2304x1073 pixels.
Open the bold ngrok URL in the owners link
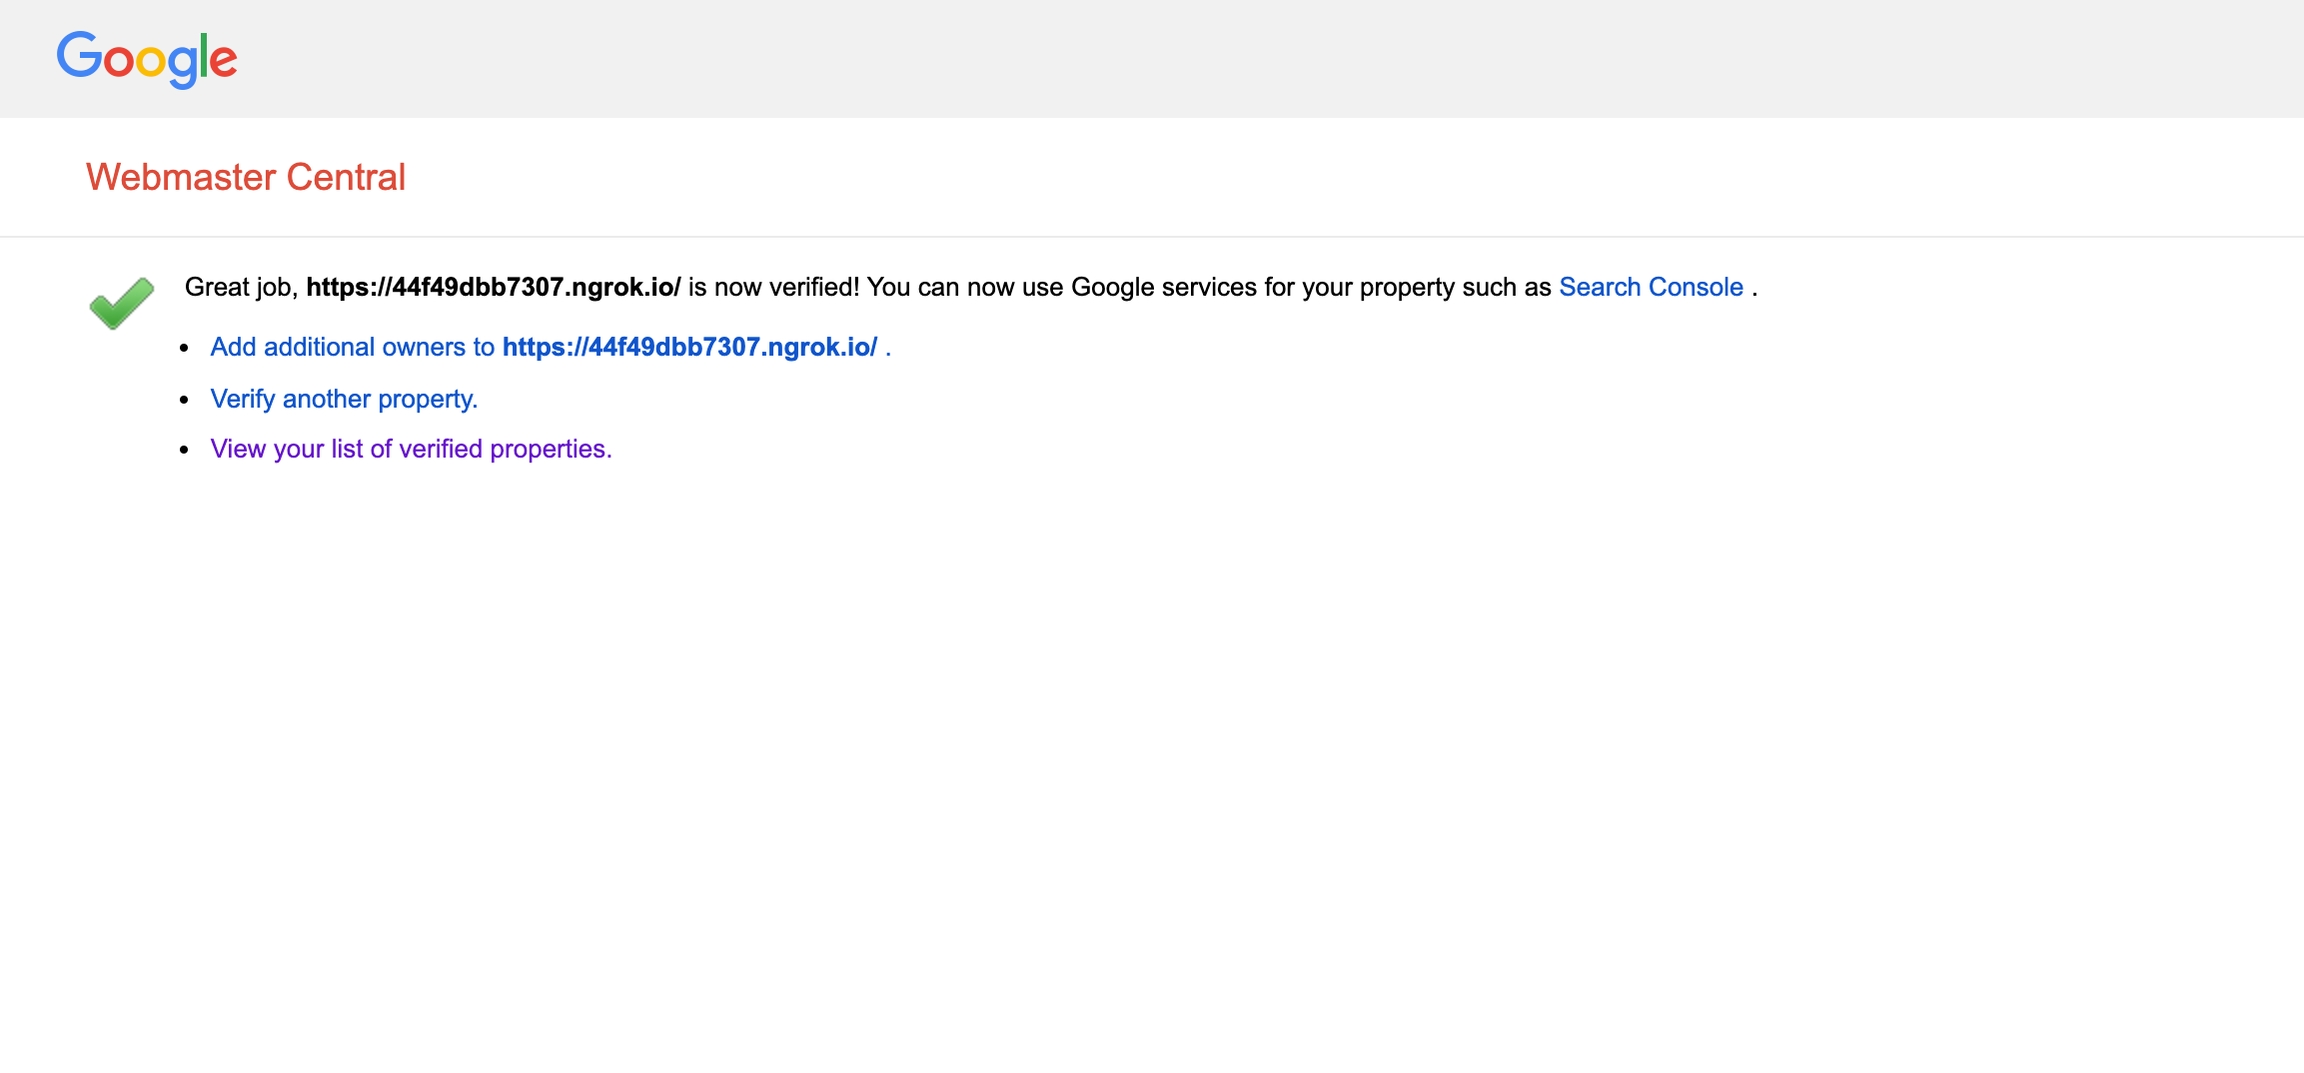[x=689, y=347]
